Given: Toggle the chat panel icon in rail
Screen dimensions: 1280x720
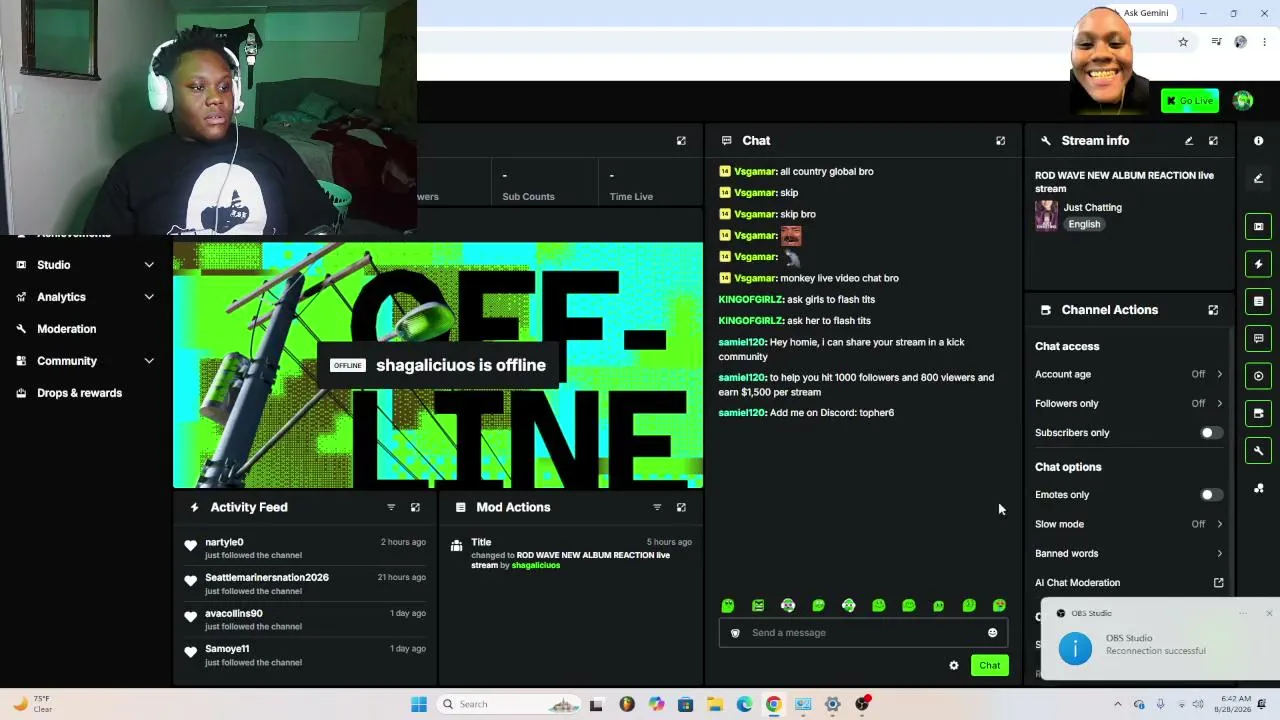Looking at the screenshot, I should [x=1258, y=338].
